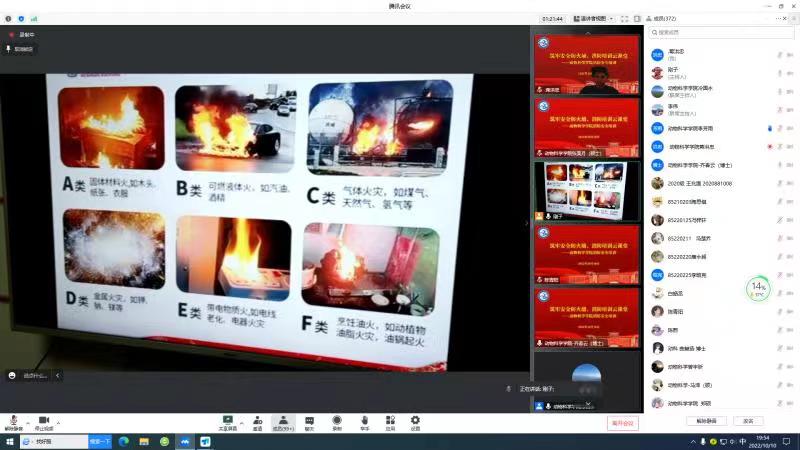The width and height of the screenshot is (800, 450).
Task: Click the 解除静音 button in members panel
Action: coord(707,421)
